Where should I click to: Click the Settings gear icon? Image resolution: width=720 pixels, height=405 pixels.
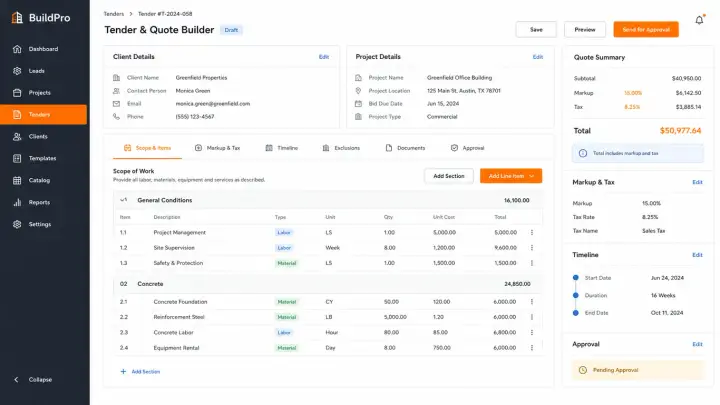(x=17, y=224)
